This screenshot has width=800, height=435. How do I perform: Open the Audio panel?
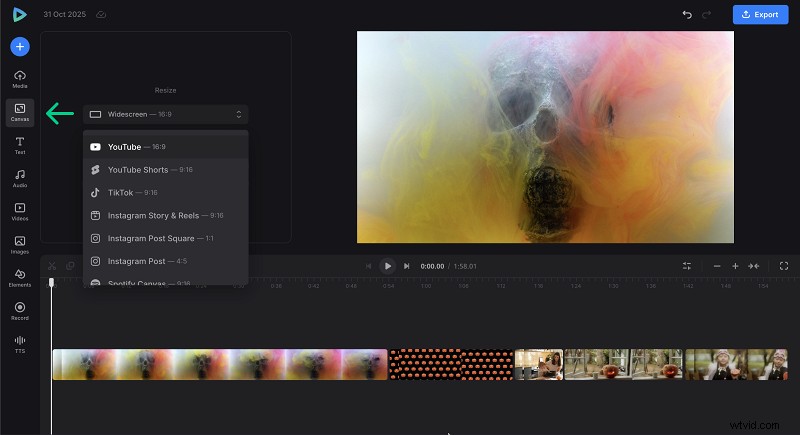20,178
